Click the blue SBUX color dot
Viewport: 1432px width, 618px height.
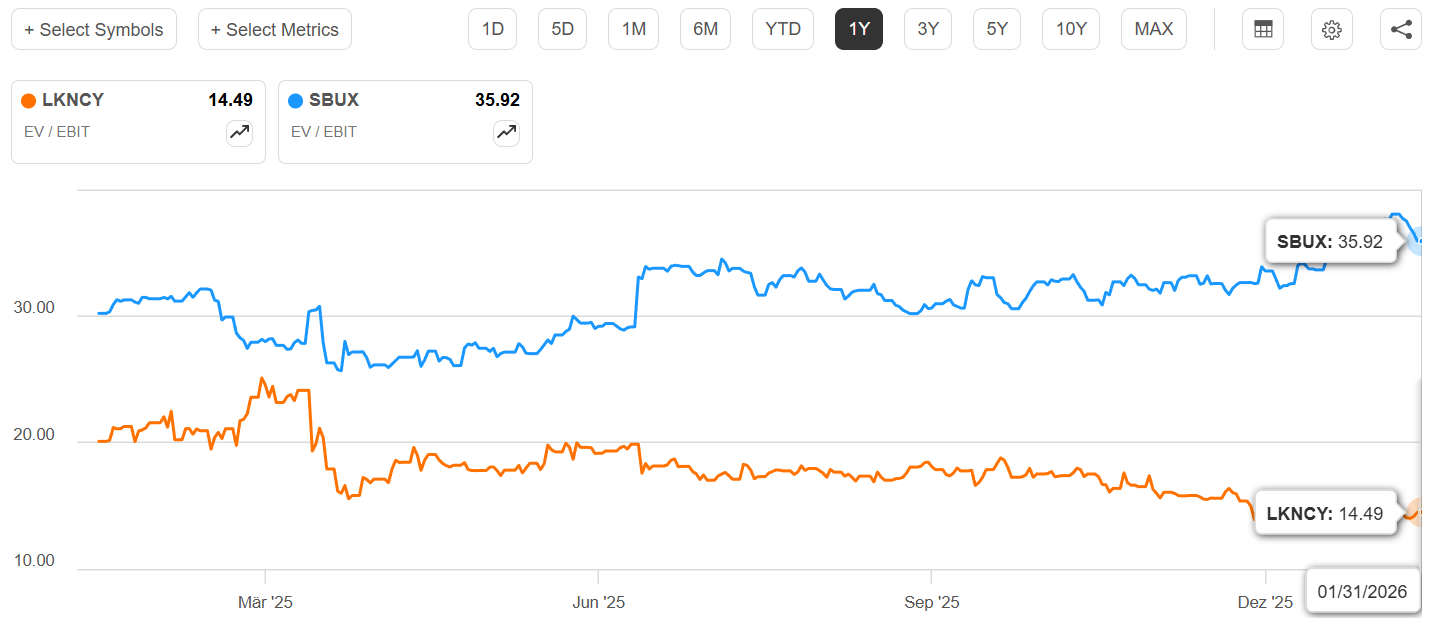(296, 100)
